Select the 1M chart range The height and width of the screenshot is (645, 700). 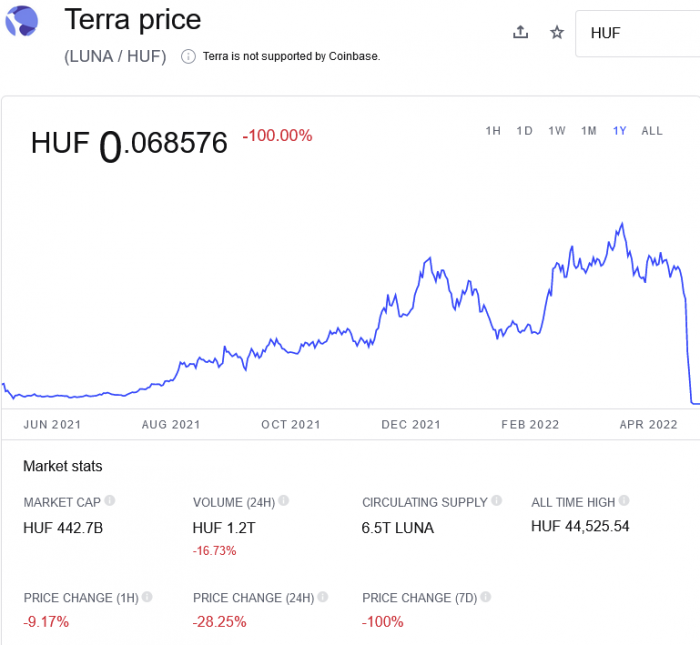pyautogui.click(x=589, y=131)
